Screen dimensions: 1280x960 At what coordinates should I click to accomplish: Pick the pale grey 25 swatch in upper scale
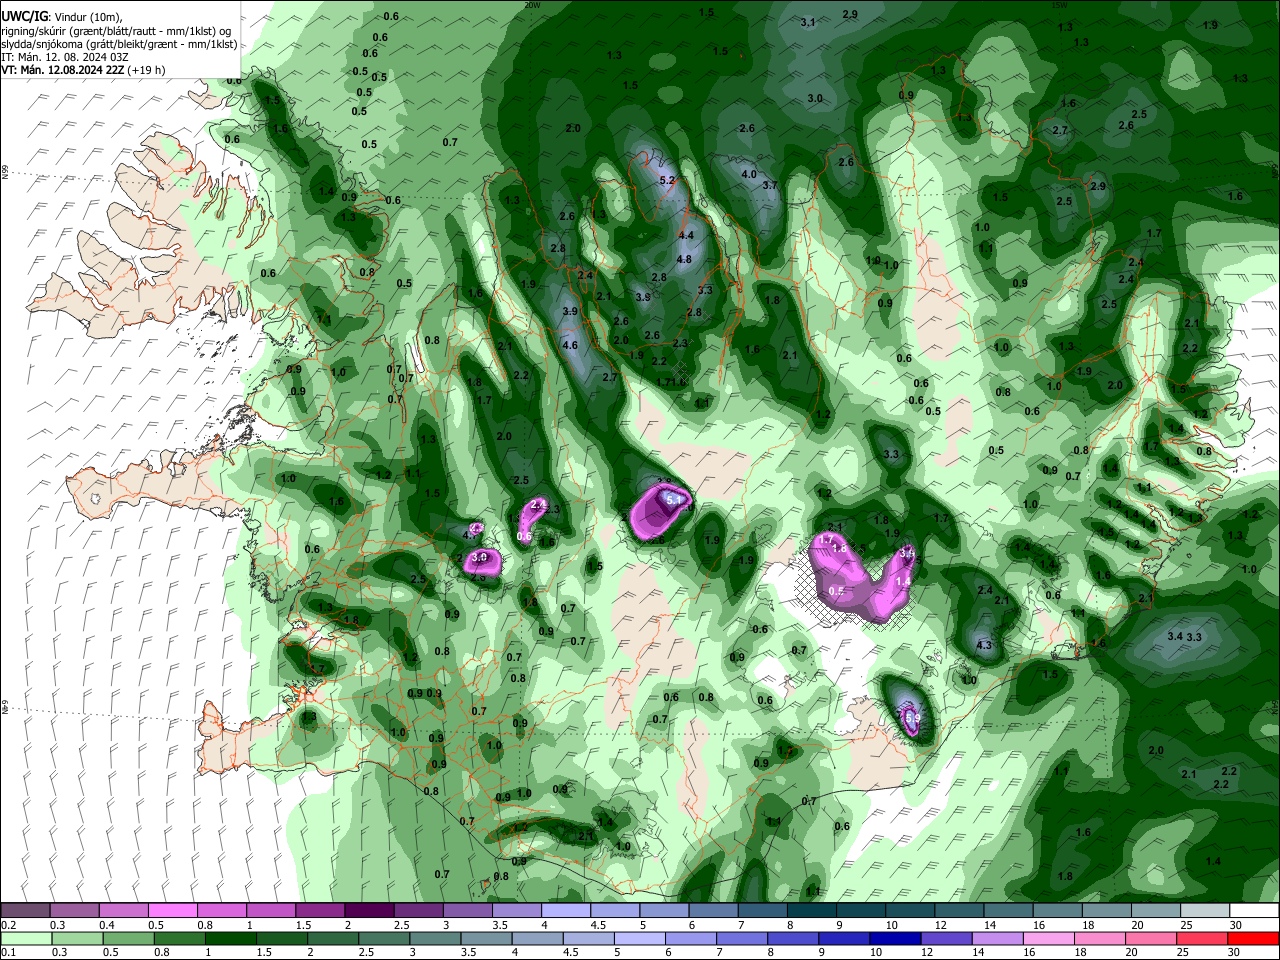click(1206, 911)
